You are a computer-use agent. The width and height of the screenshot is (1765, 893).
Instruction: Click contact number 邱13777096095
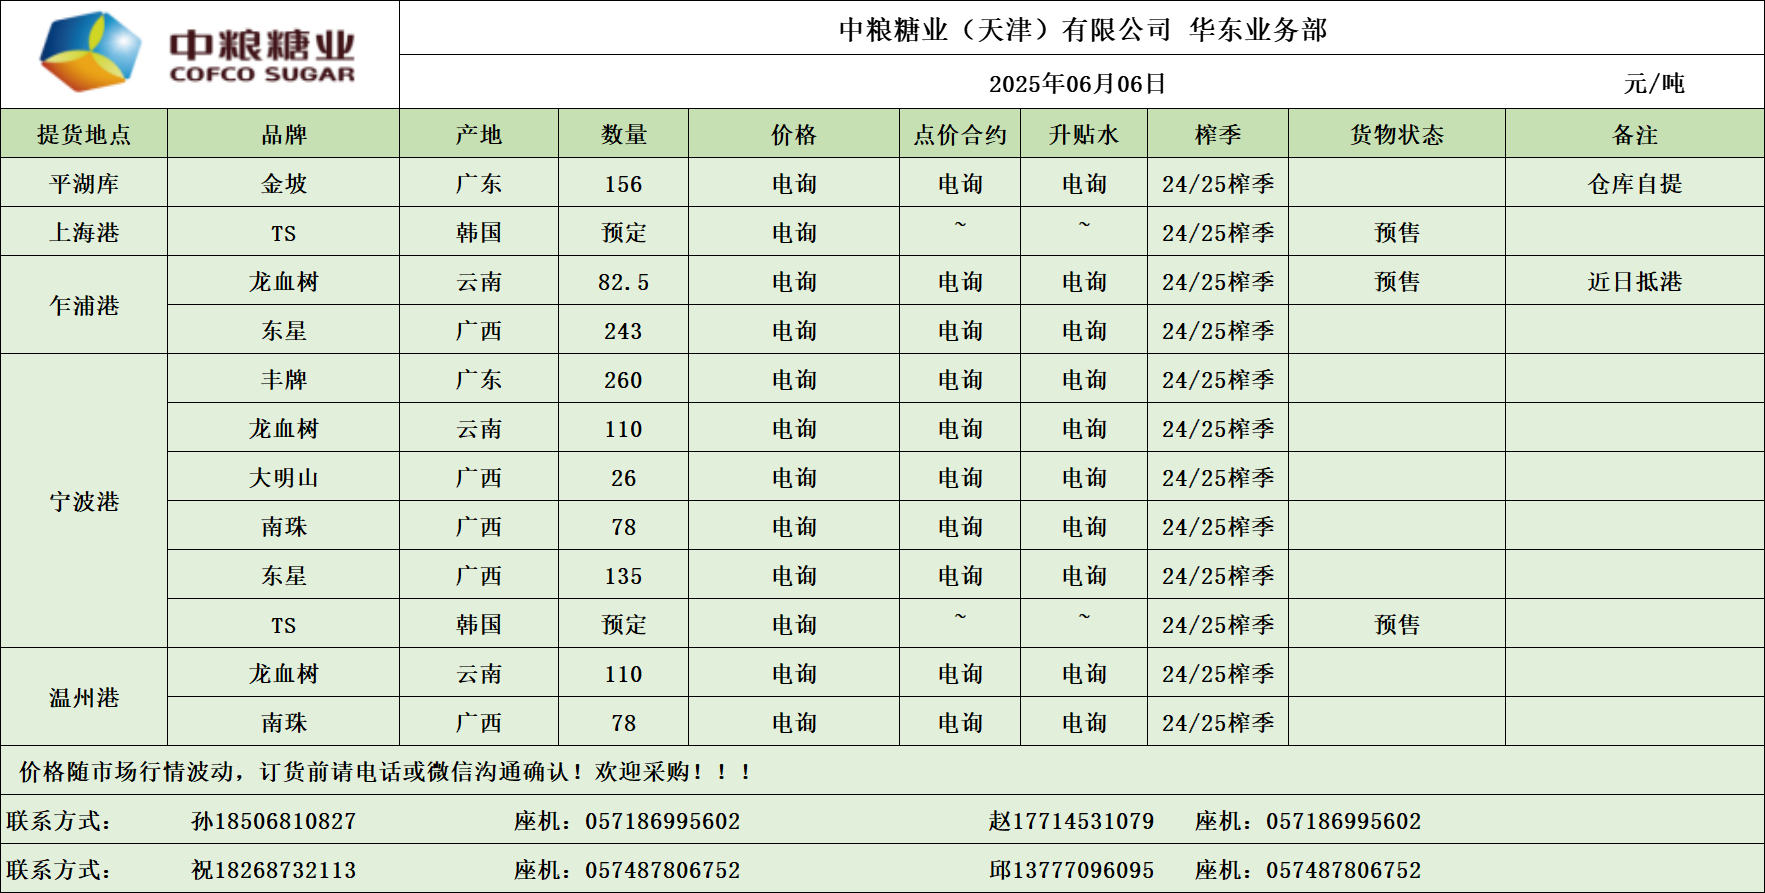1071,869
